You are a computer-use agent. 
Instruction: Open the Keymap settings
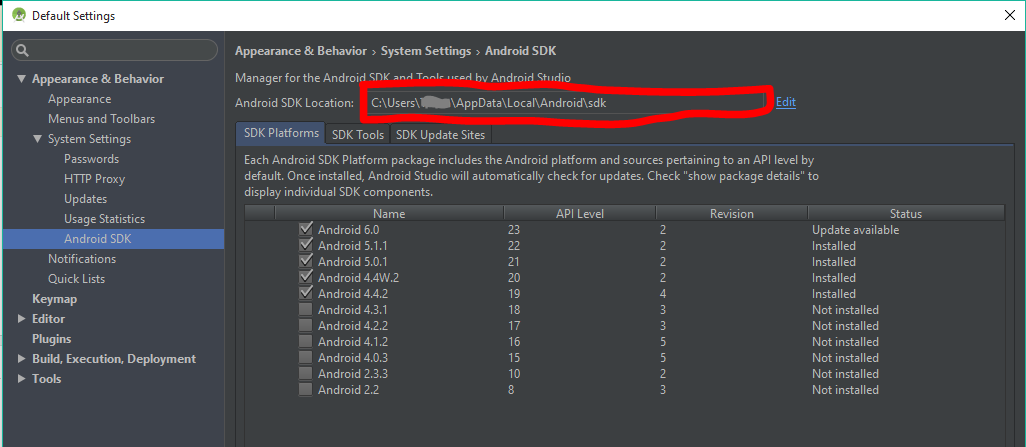coord(54,299)
